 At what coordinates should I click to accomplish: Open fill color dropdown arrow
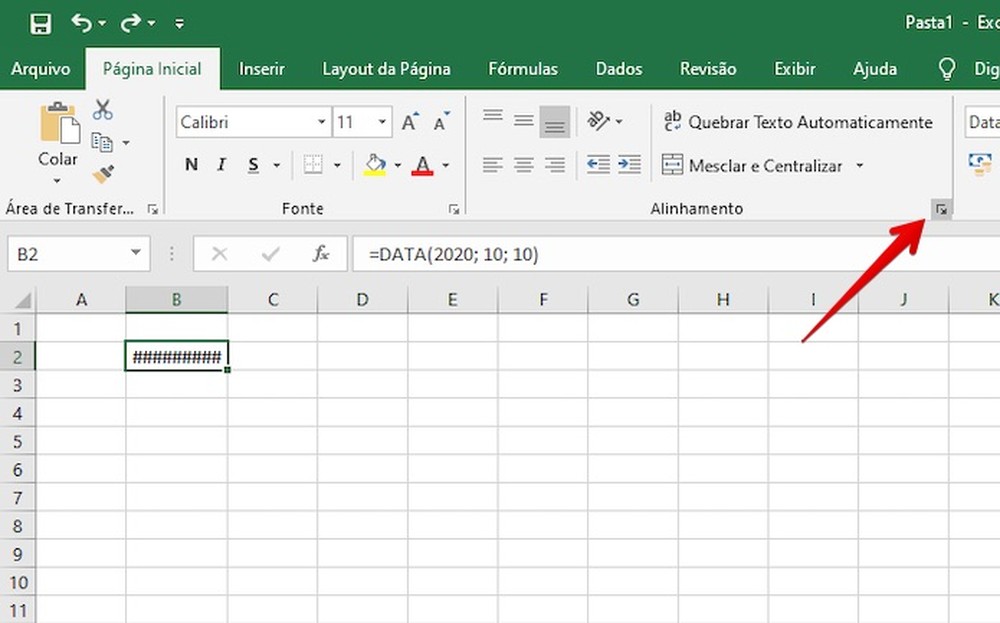pos(397,166)
